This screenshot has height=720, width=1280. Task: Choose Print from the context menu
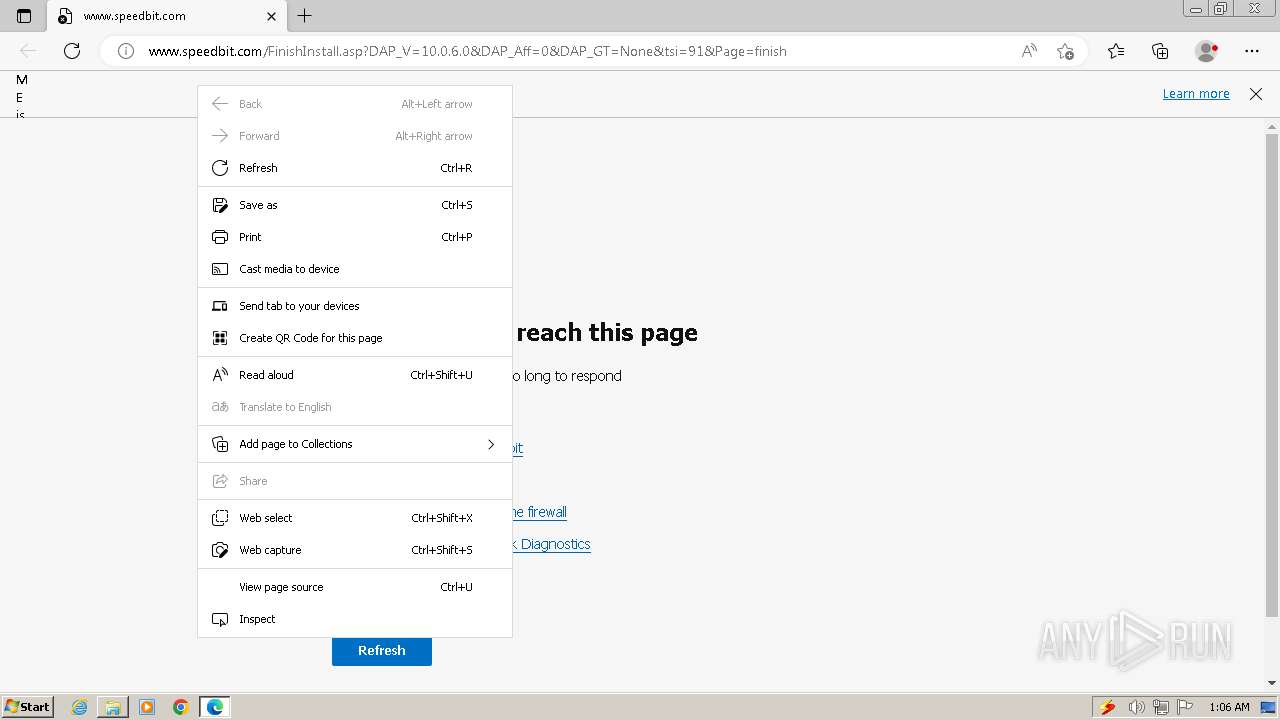tap(355, 237)
